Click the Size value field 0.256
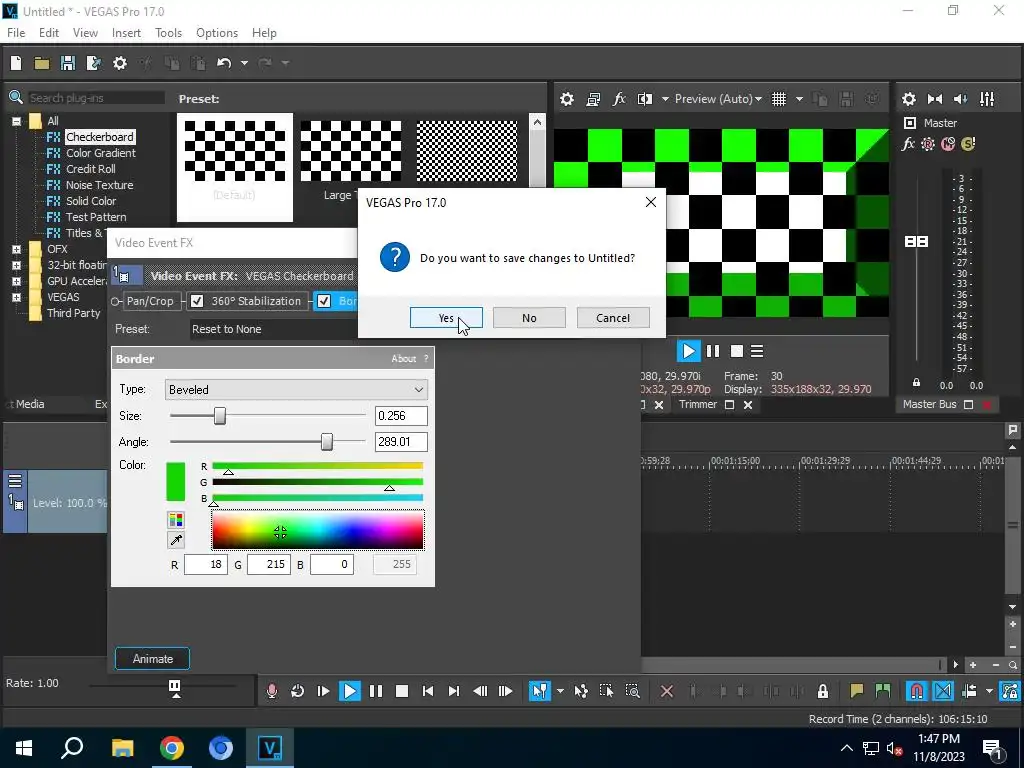The width and height of the screenshot is (1024, 768). [401, 416]
